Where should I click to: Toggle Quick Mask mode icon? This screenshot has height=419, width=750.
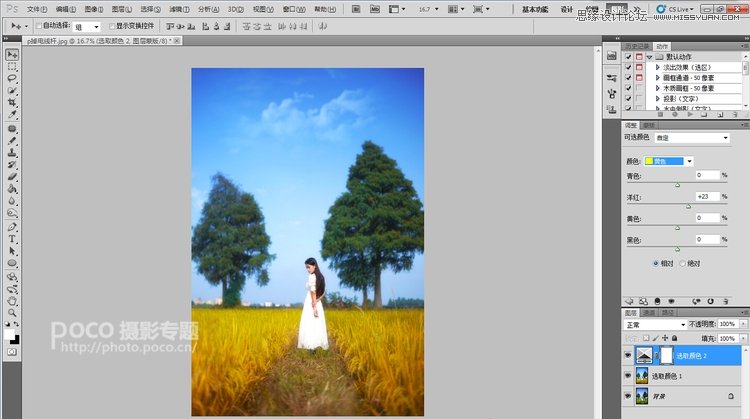[x=12, y=352]
